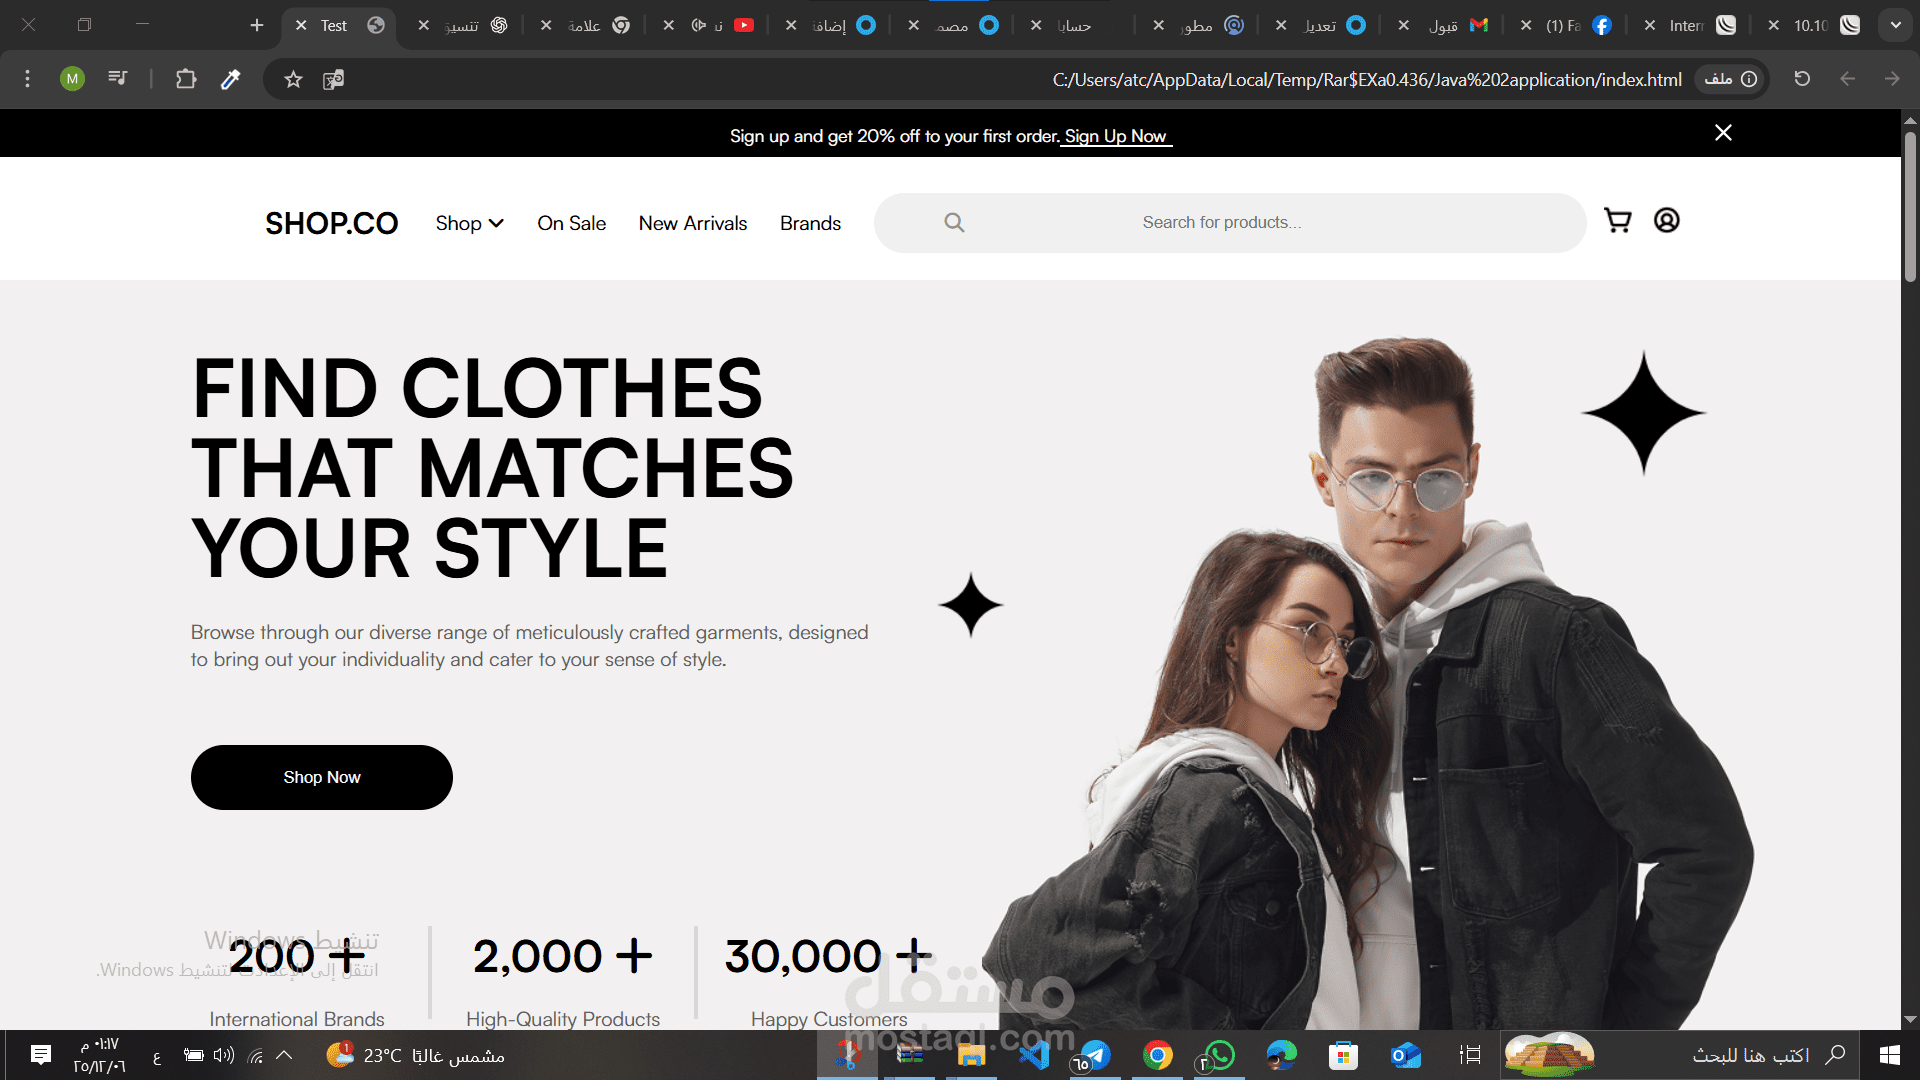View site info via the ملف chip

(1730, 79)
